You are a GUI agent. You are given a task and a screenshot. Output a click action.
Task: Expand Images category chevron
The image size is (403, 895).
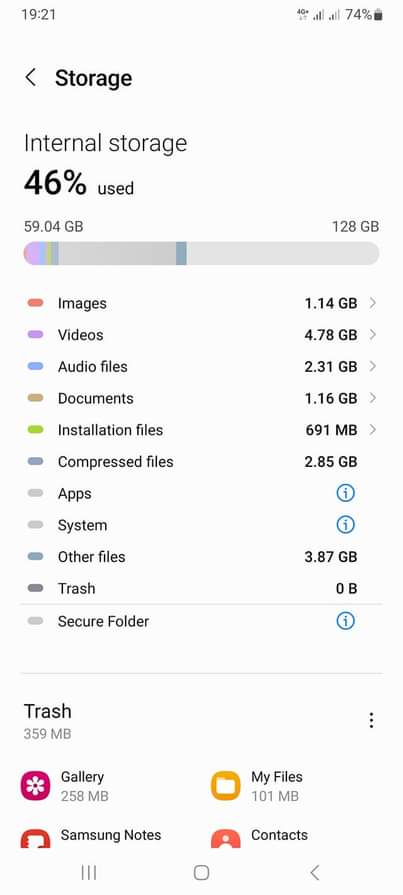(373, 303)
